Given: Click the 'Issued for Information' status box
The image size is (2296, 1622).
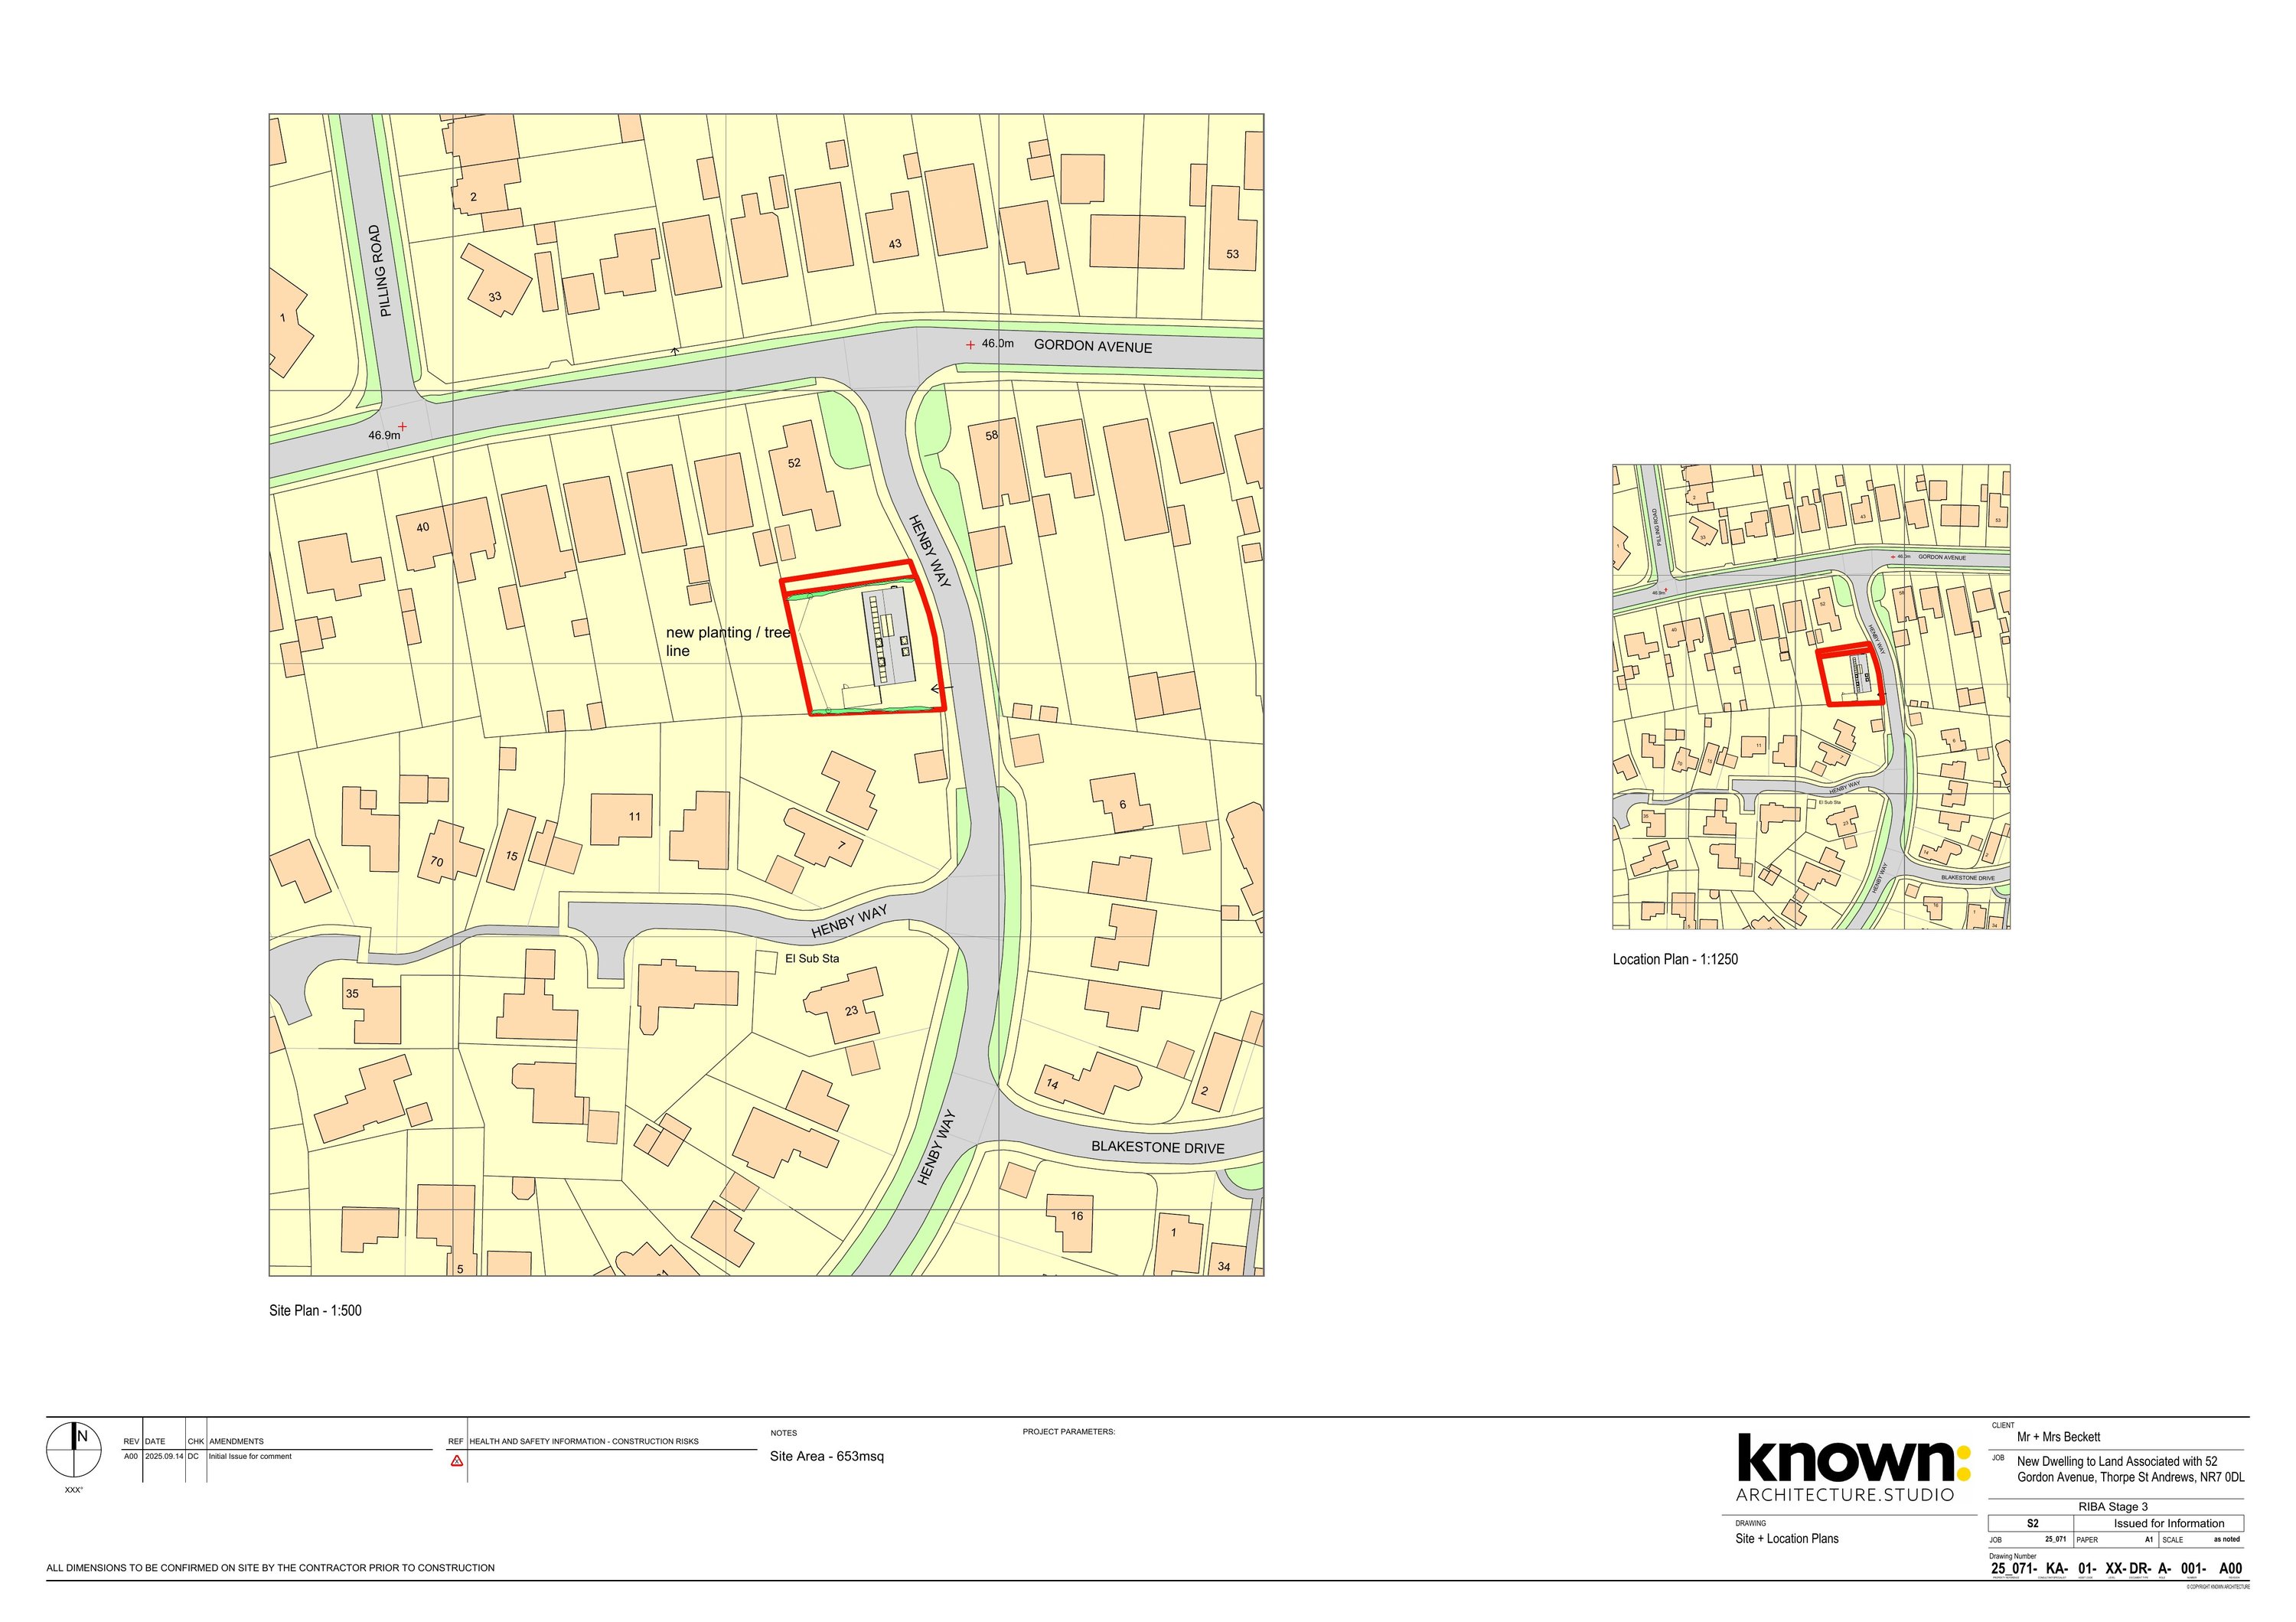Looking at the screenshot, I should (x=2168, y=1523).
